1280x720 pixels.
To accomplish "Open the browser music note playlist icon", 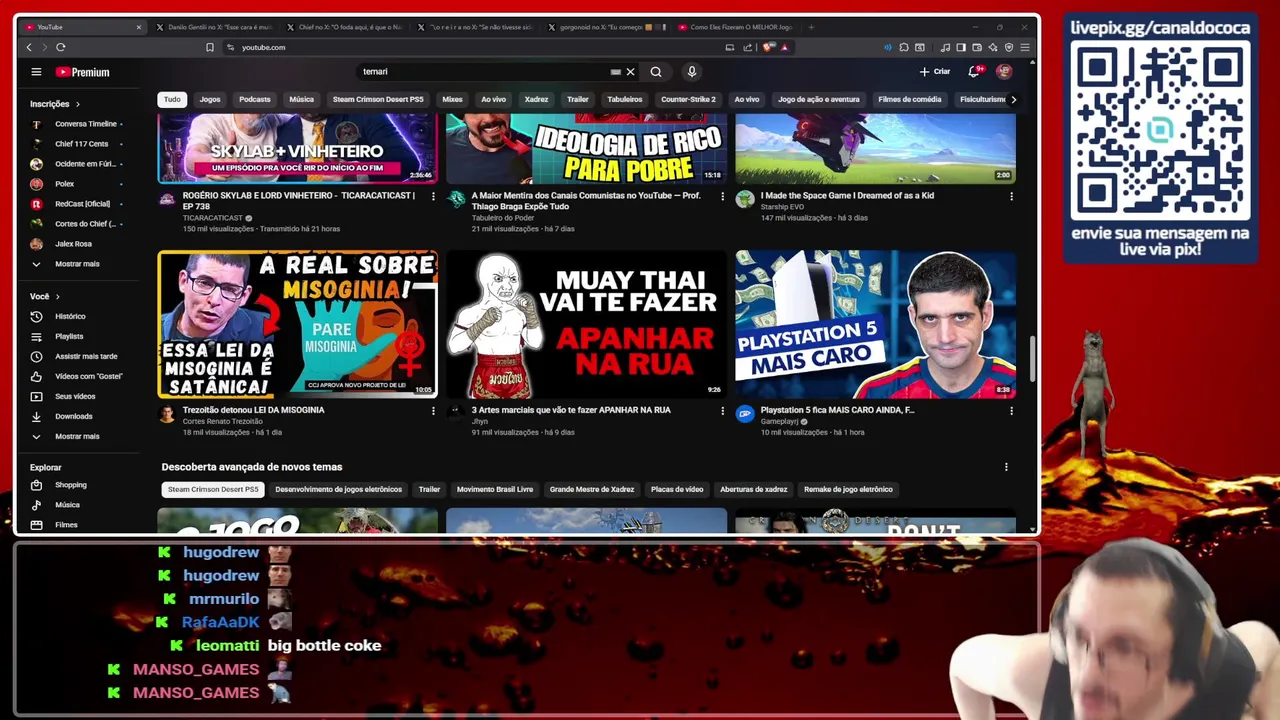I will [946, 47].
